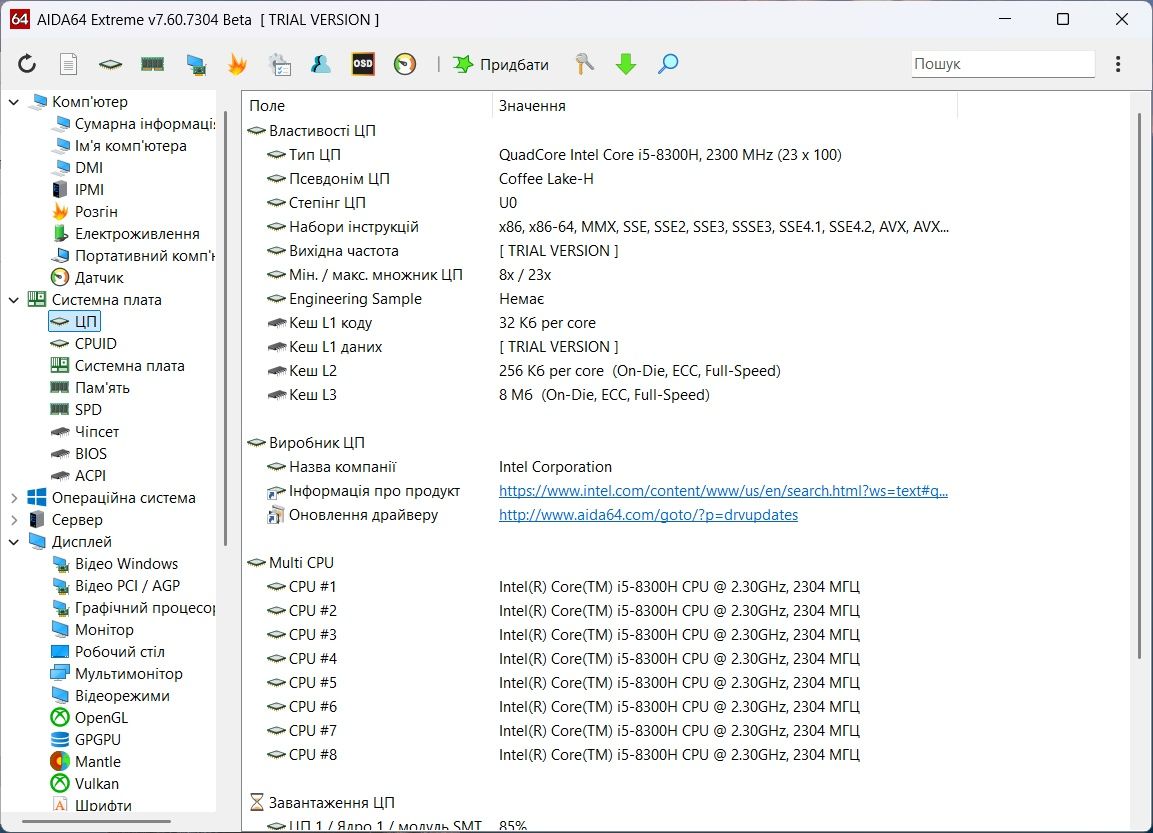Click the memory module toolbar icon
The width and height of the screenshot is (1153, 833).
pyautogui.click(x=152, y=64)
